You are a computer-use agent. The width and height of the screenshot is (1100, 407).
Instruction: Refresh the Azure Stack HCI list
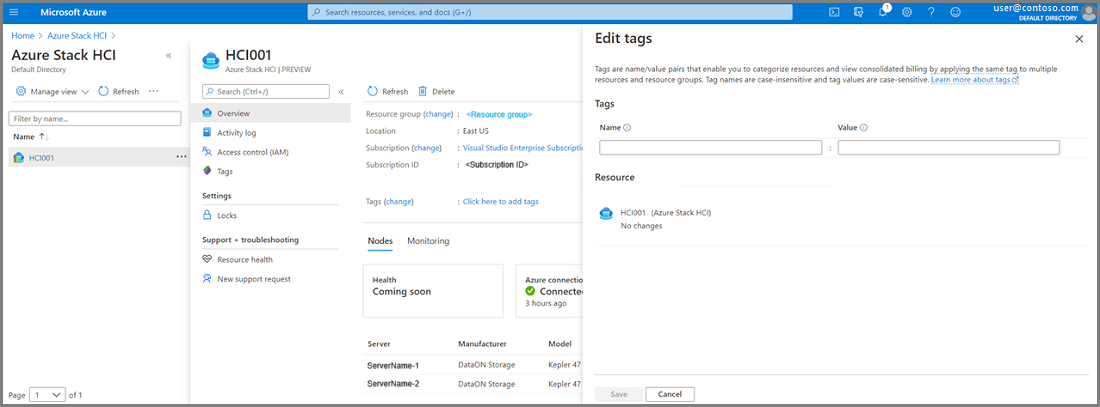[x=119, y=91]
